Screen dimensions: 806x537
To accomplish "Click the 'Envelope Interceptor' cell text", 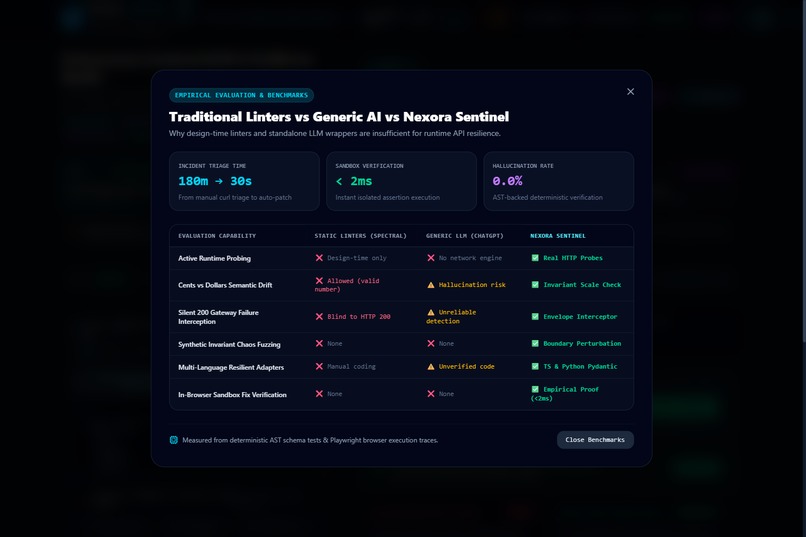I will pos(580,317).
